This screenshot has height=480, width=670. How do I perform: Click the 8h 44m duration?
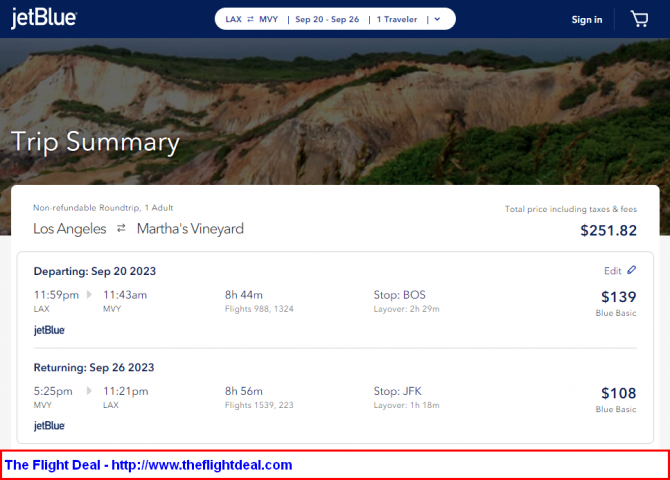pyautogui.click(x=244, y=295)
